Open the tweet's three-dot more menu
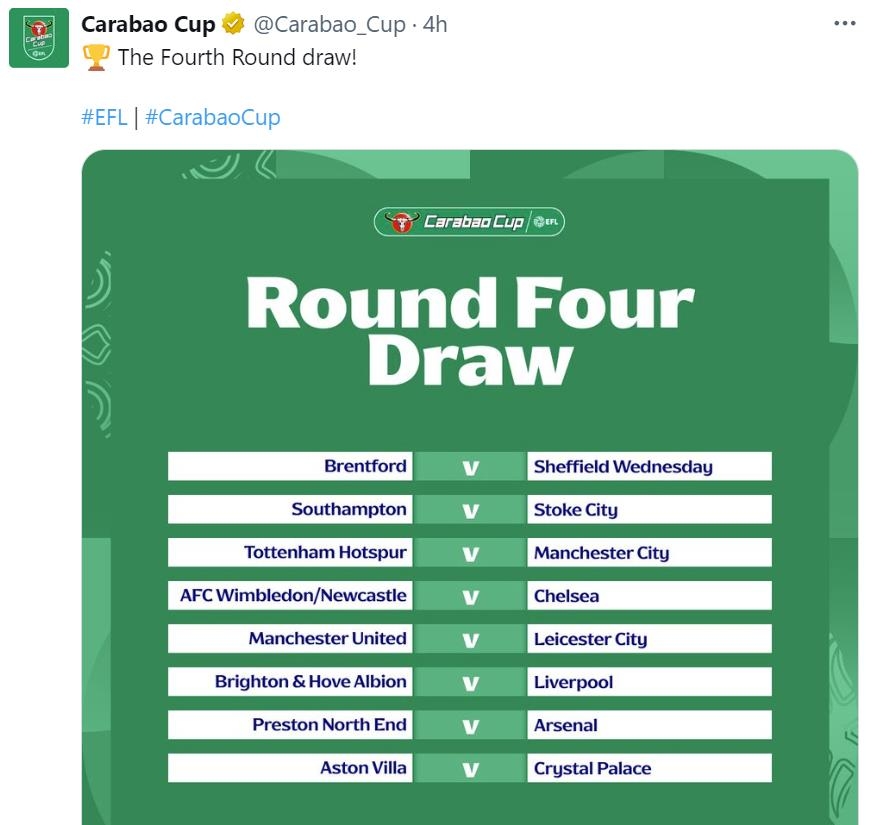 (x=845, y=23)
